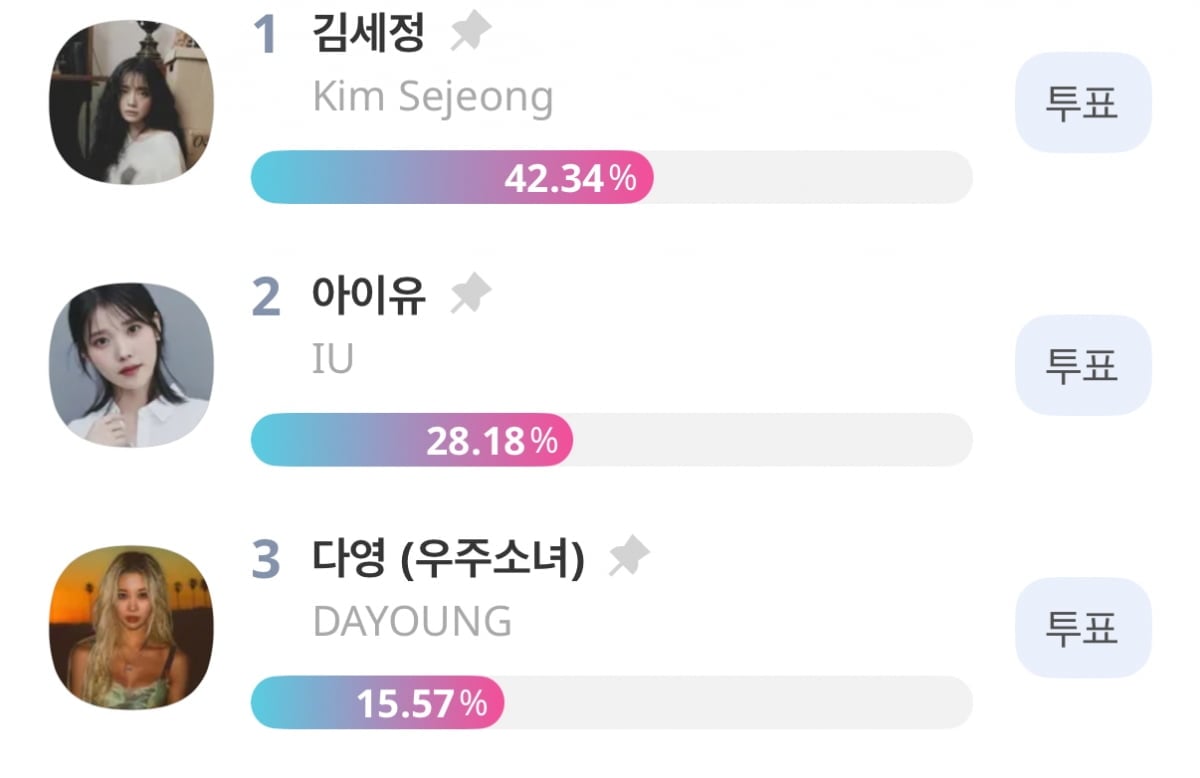Select Kim Sejeong's profile picture
The image size is (1200, 778).
[131, 103]
